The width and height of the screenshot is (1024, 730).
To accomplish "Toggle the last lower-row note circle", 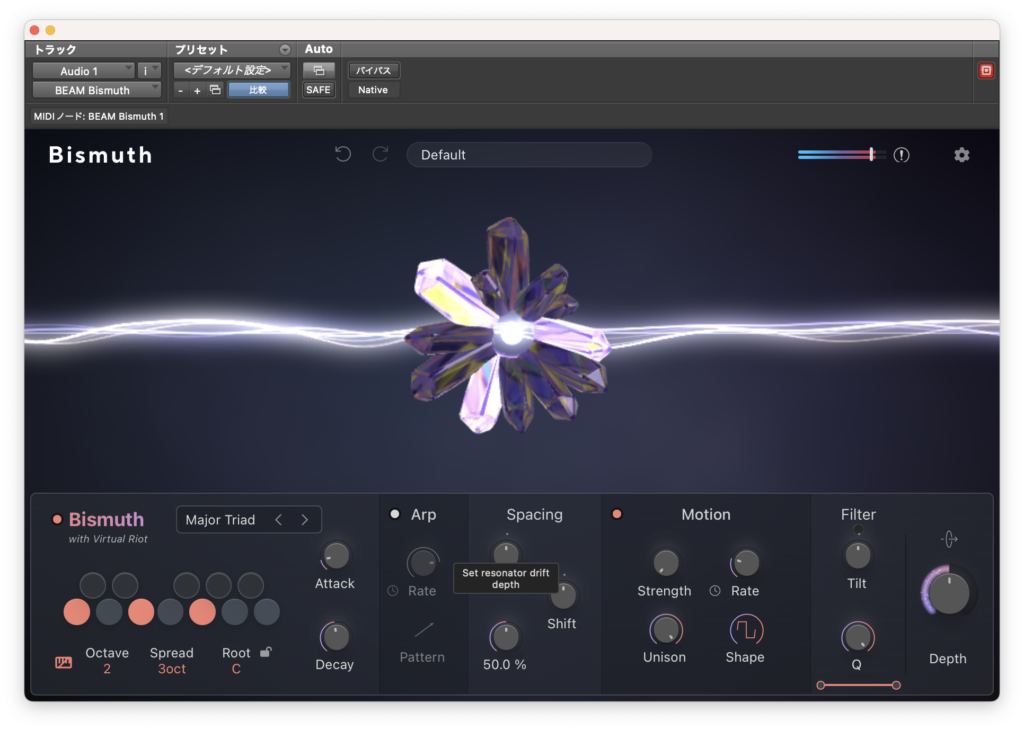I will tap(266, 612).
